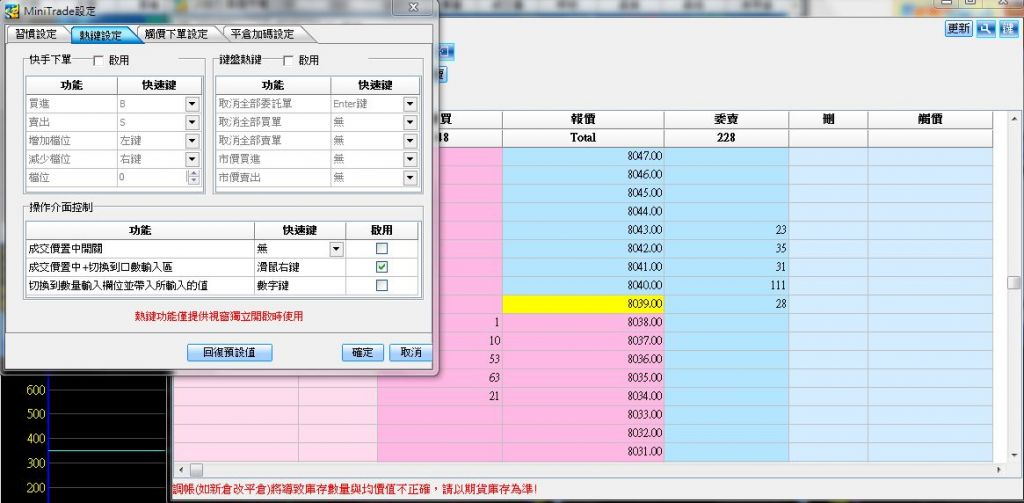Click the 228 total in 委賣 column
Screen dimensions: 1024x503
(x=726, y=138)
